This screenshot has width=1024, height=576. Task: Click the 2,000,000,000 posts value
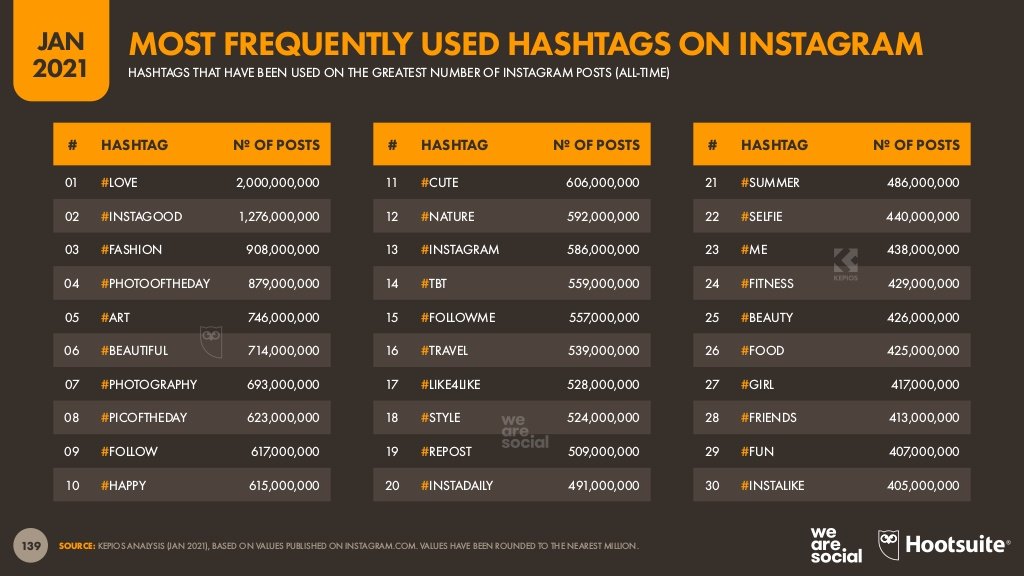click(x=278, y=183)
